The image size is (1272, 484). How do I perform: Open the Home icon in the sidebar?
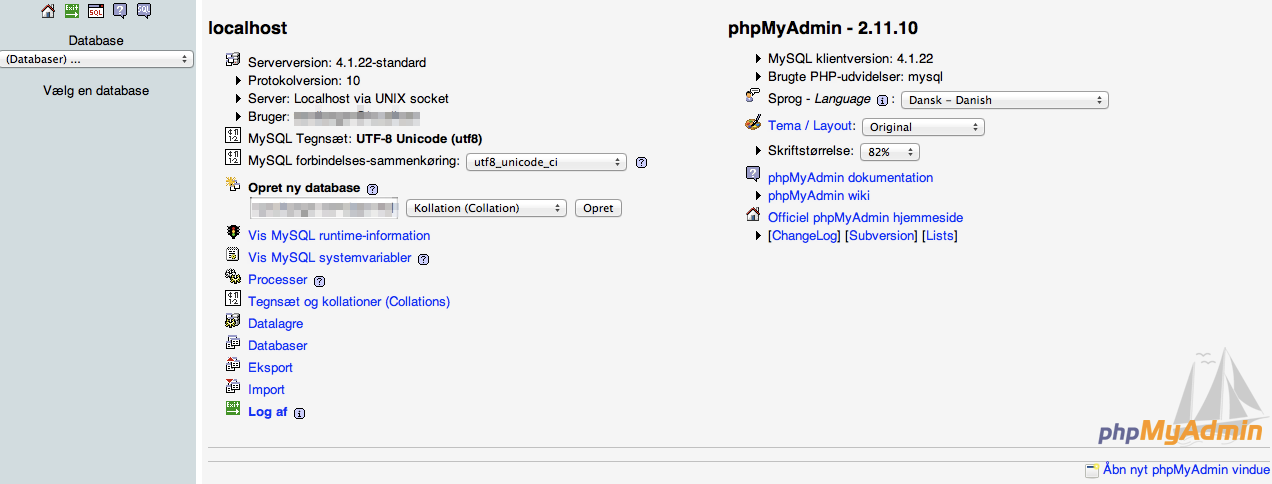coord(47,11)
